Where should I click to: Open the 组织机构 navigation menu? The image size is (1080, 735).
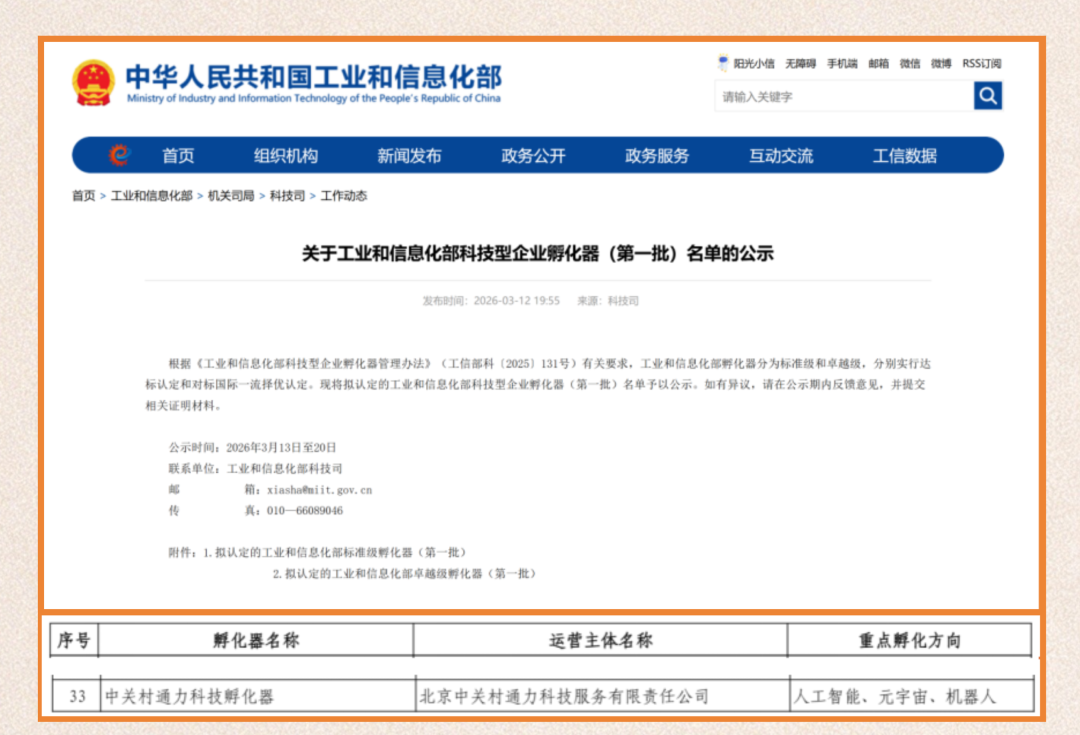point(286,156)
